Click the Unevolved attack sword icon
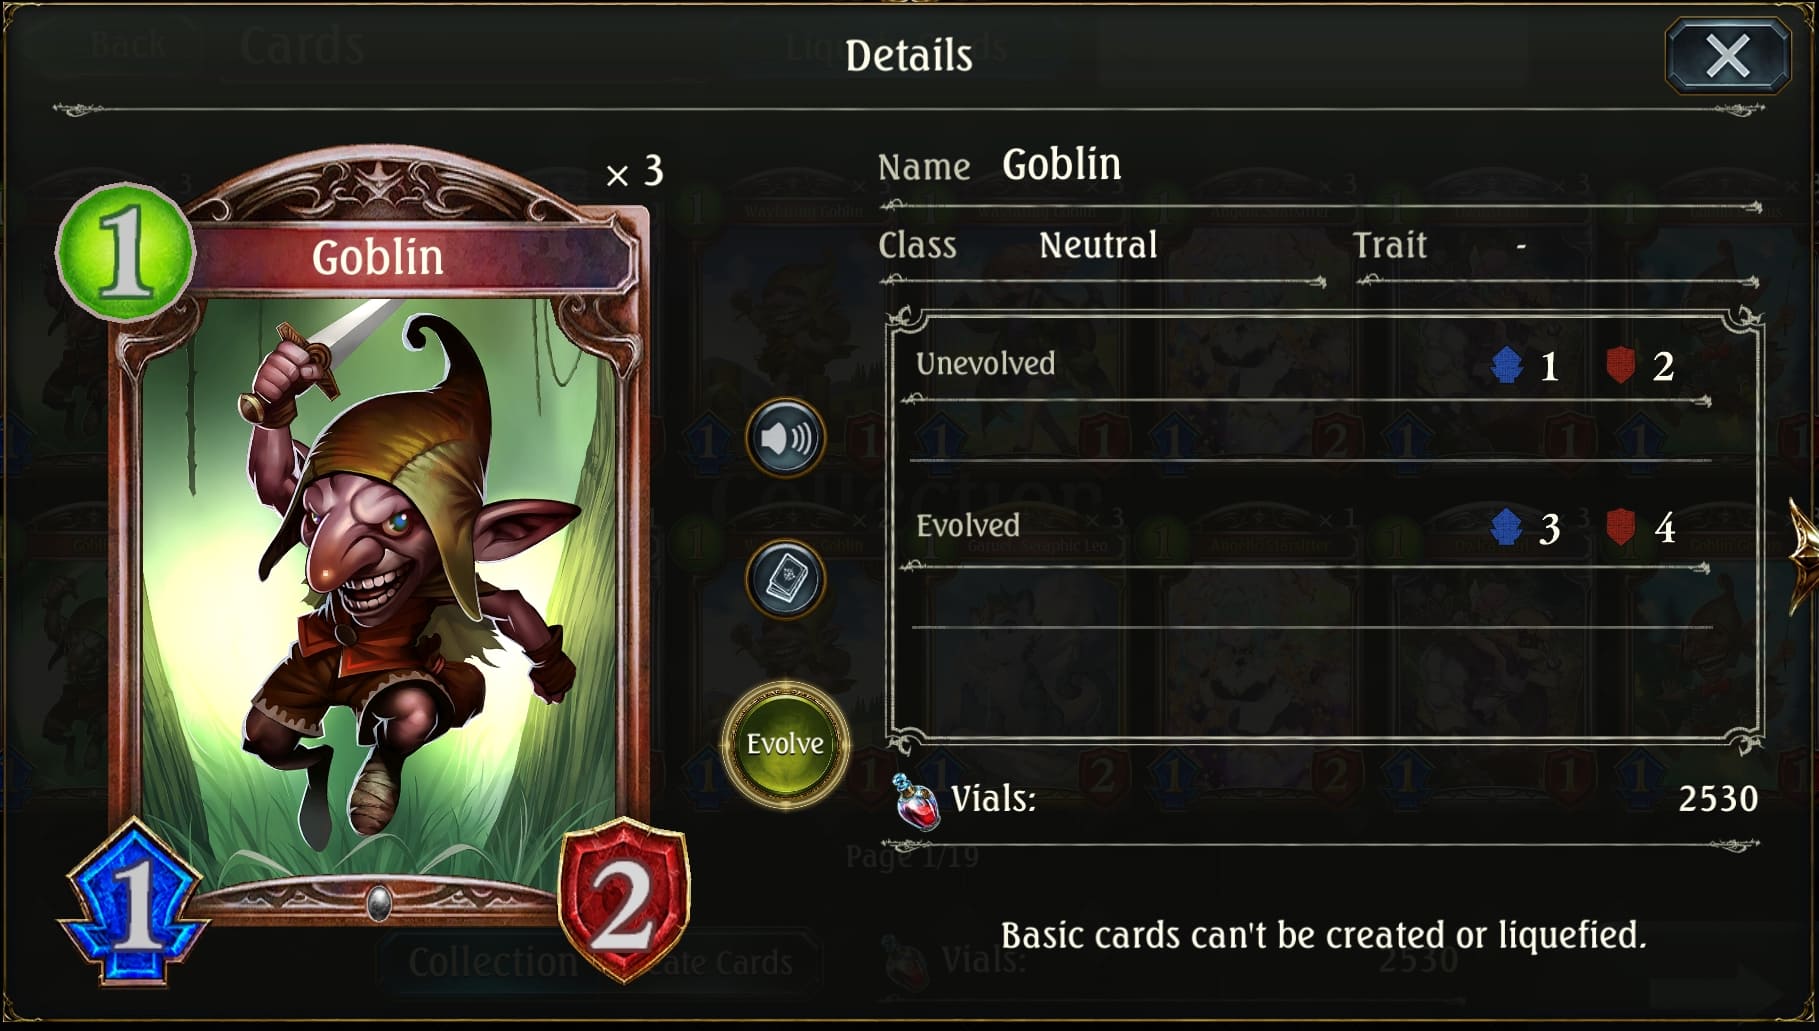 click(1507, 365)
